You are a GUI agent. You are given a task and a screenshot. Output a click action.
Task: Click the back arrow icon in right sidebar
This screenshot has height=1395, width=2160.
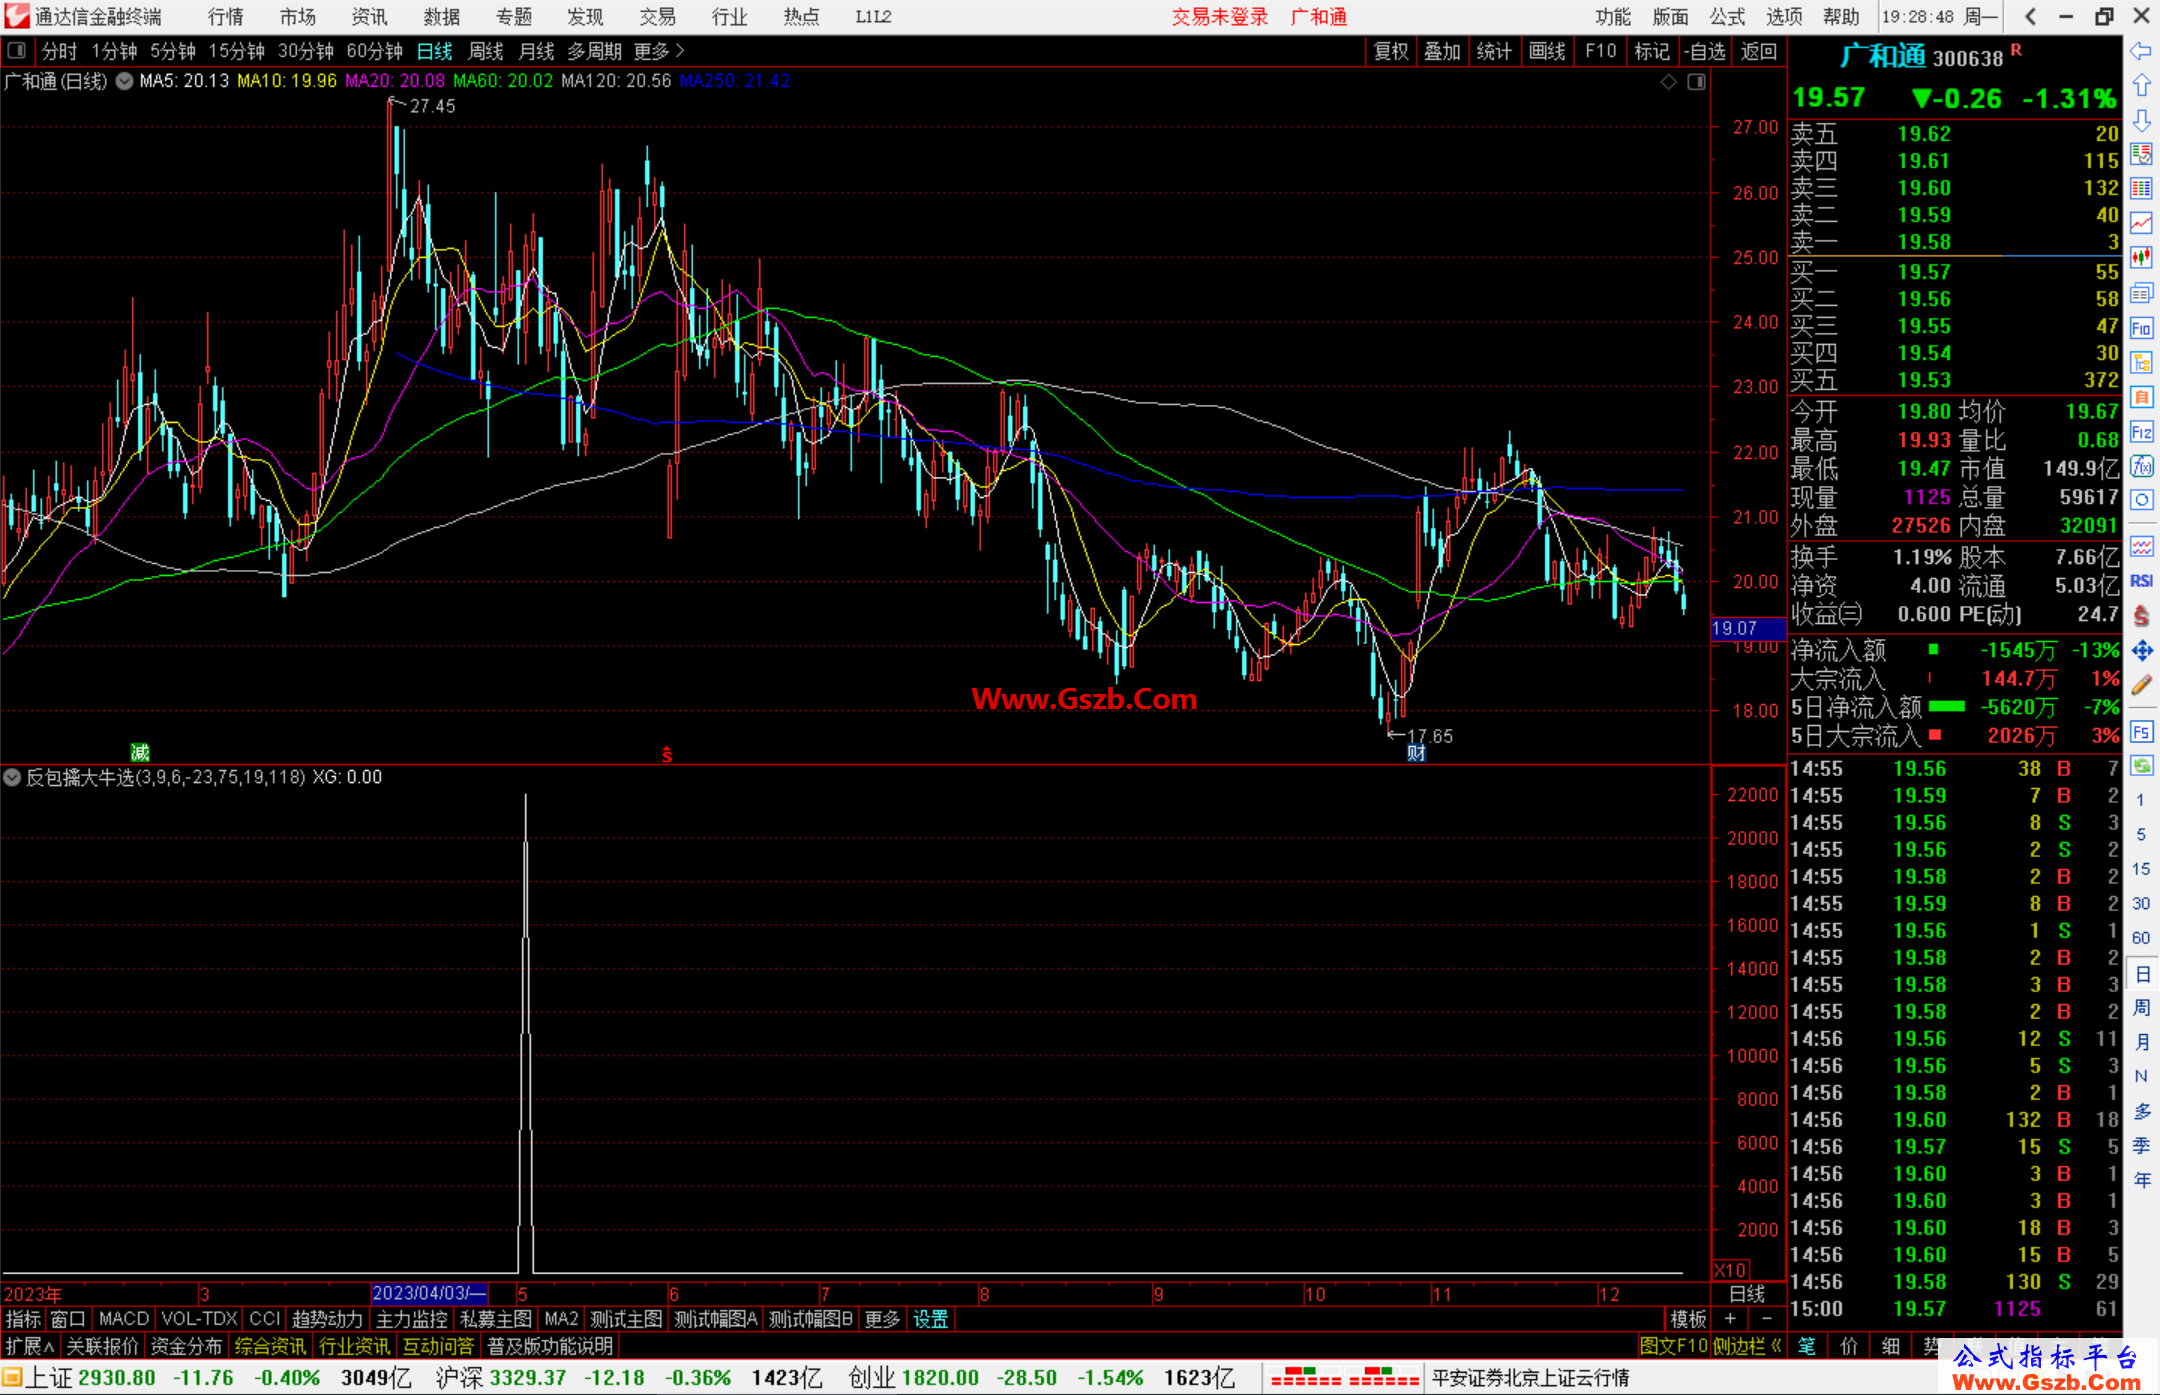(2141, 51)
